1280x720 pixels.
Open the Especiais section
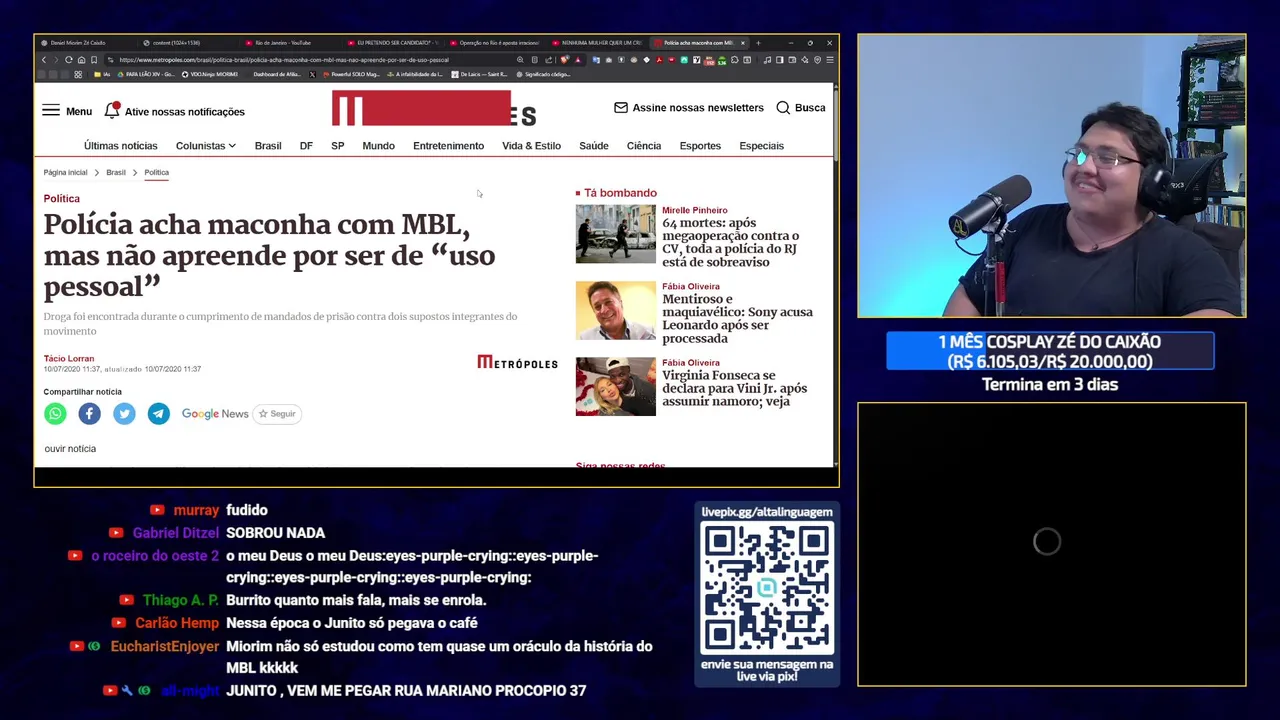pos(761,146)
